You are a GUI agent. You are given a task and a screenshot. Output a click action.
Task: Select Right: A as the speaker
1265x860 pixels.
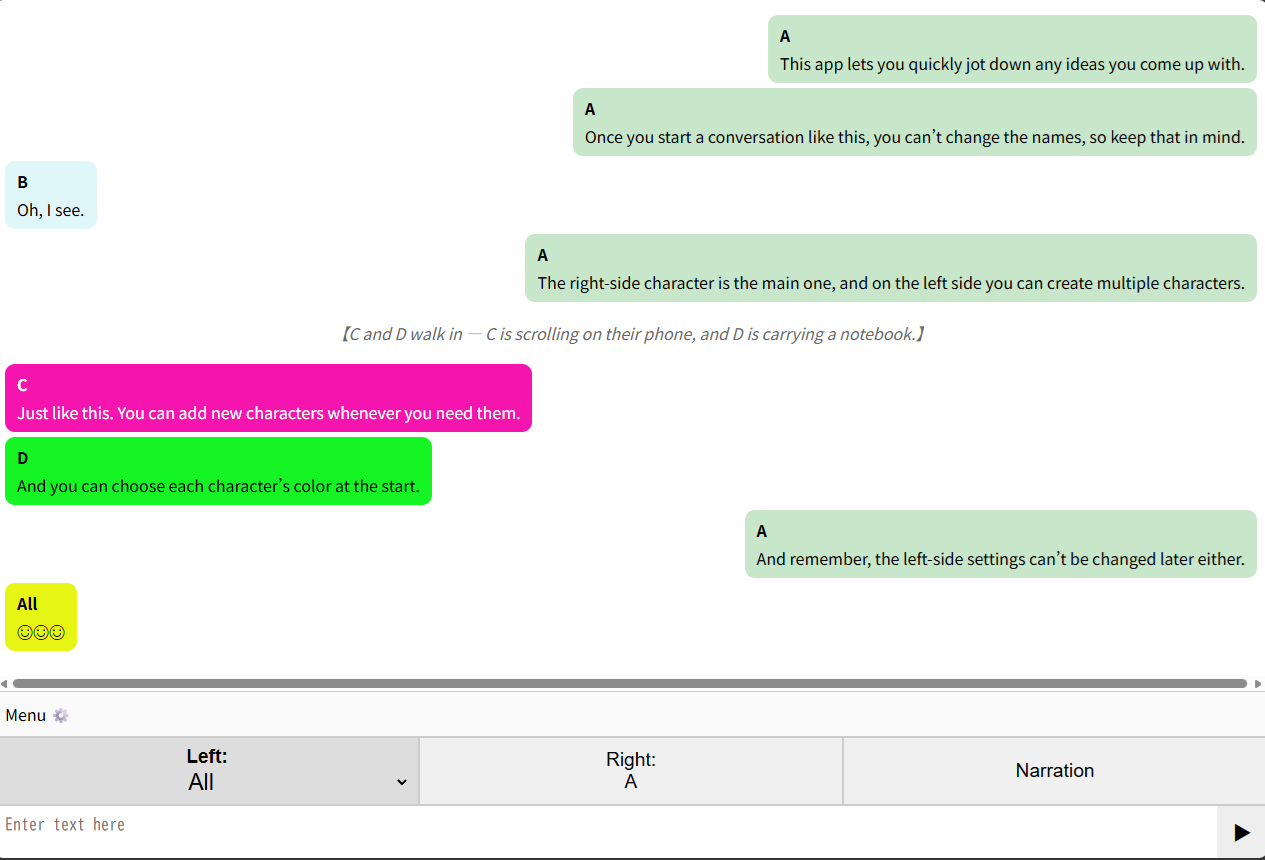[x=631, y=771]
